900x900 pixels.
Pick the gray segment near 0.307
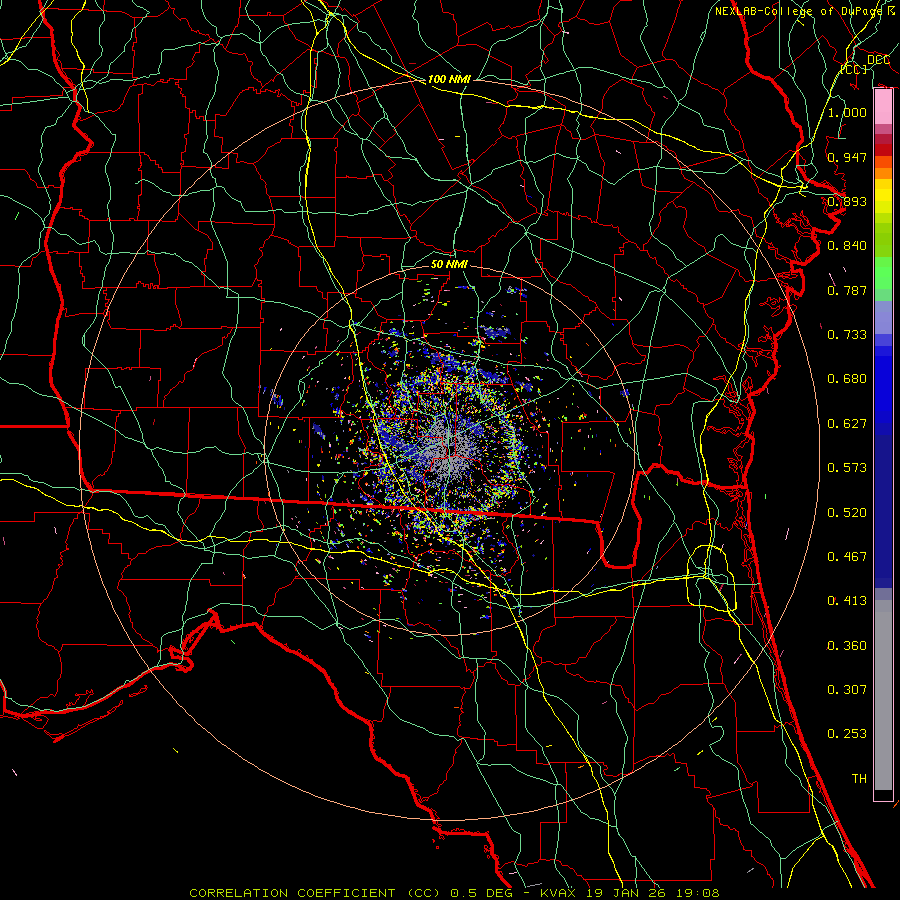pos(883,695)
